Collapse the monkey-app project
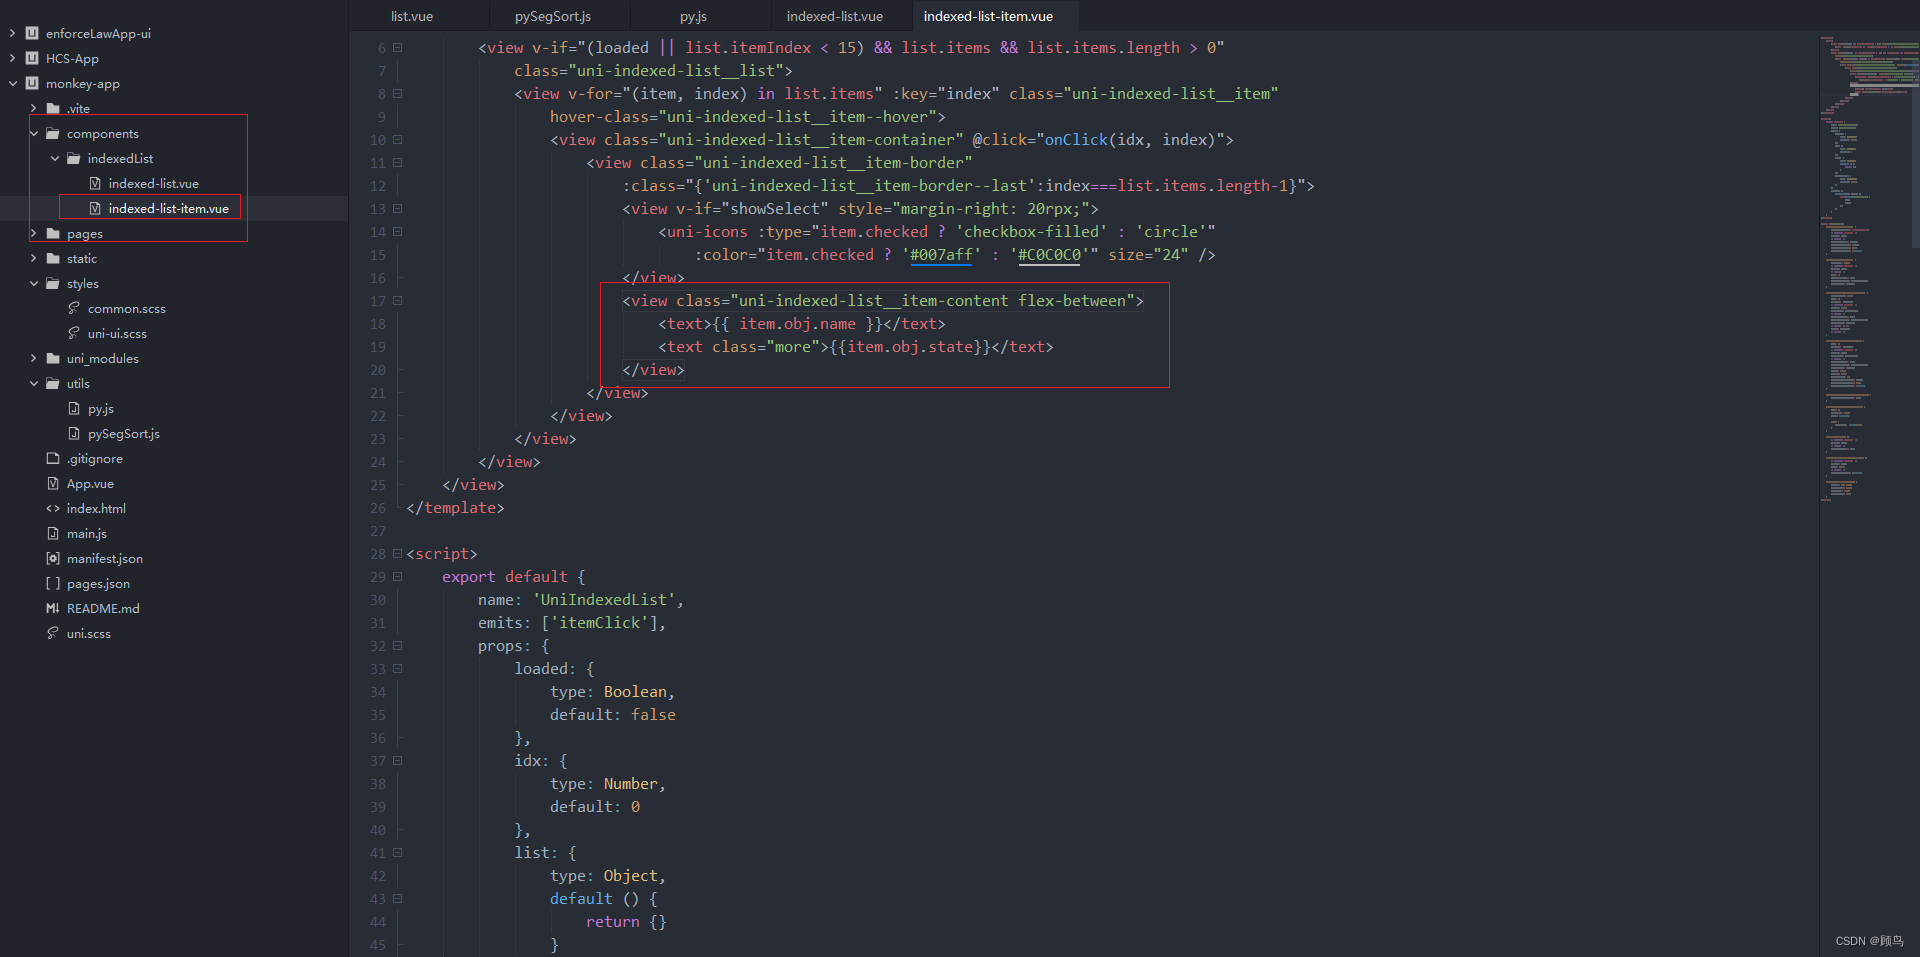The width and height of the screenshot is (1920, 957). (12, 83)
